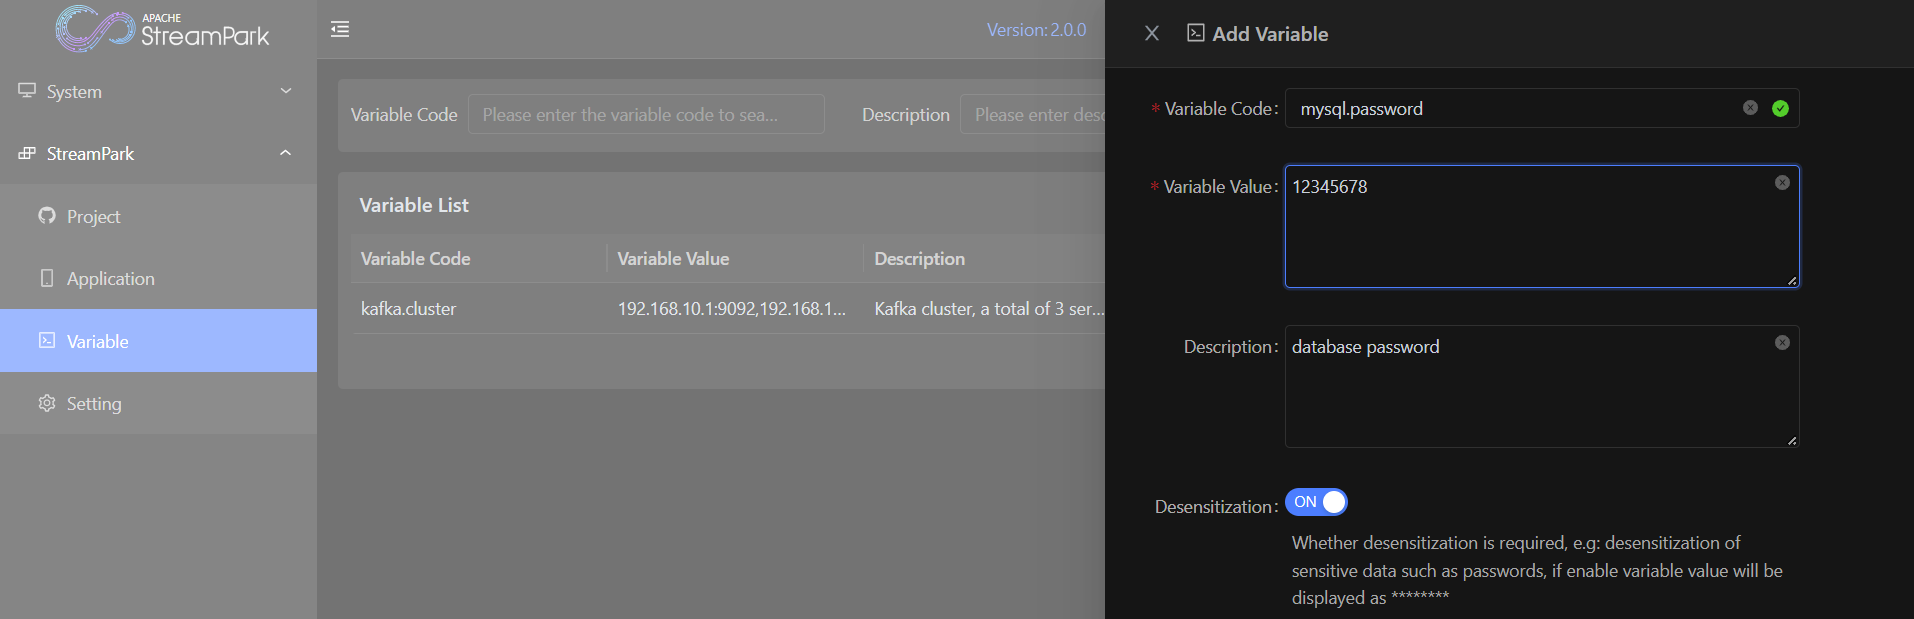Select the Variable menu item

coord(97,341)
